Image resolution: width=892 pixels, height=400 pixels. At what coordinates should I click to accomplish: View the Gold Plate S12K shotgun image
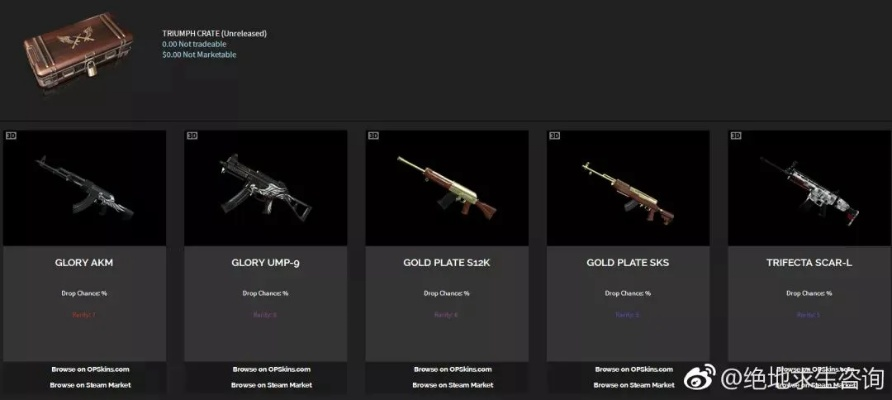(447, 188)
